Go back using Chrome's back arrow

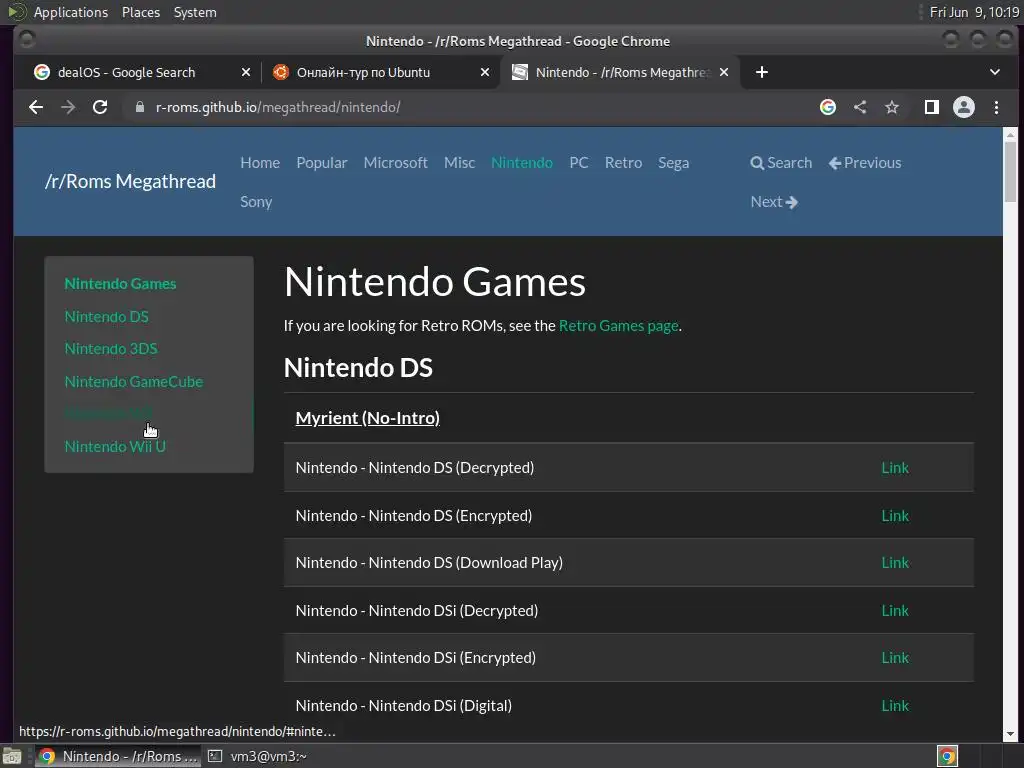coord(36,107)
